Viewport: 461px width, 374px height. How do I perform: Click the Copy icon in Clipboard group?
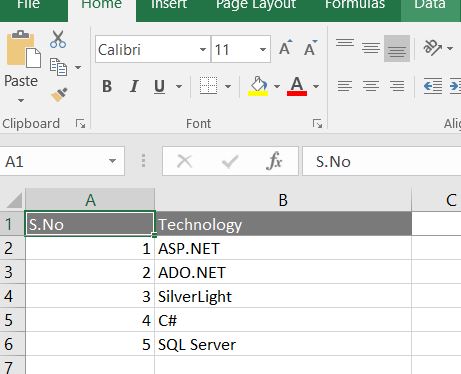pyautogui.click(x=58, y=67)
